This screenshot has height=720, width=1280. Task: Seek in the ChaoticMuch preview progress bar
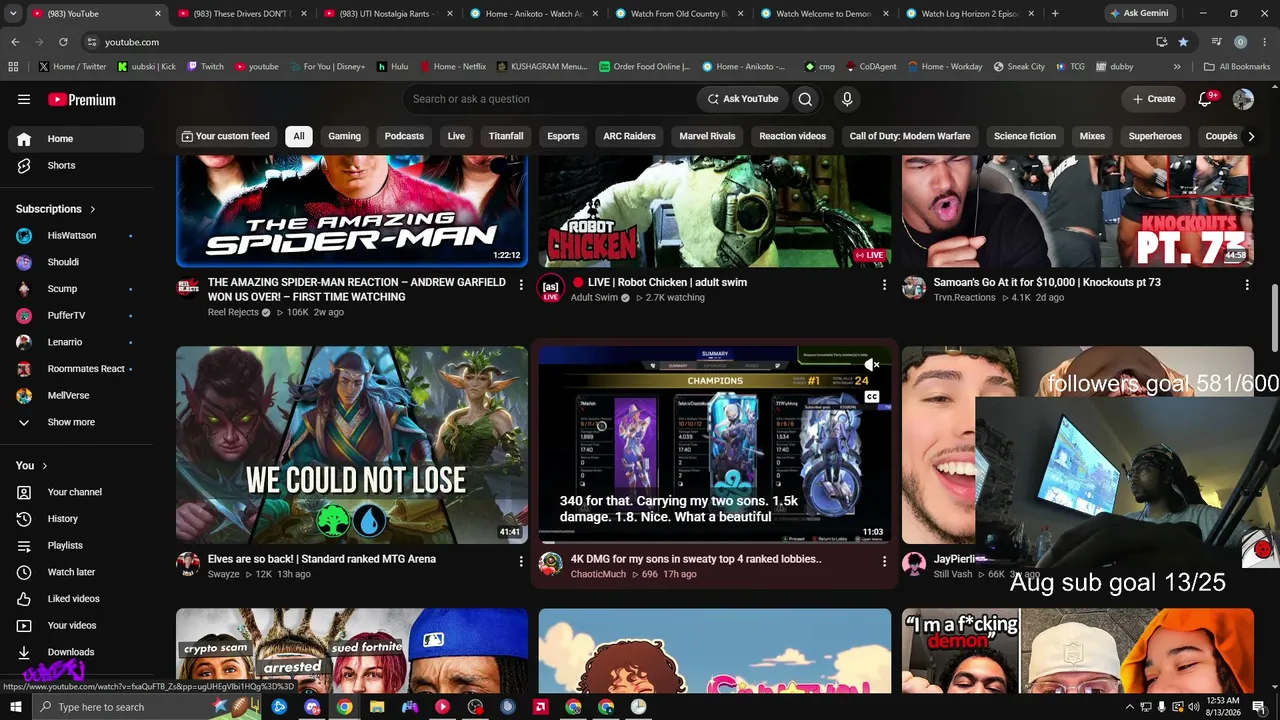(x=715, y=543)
